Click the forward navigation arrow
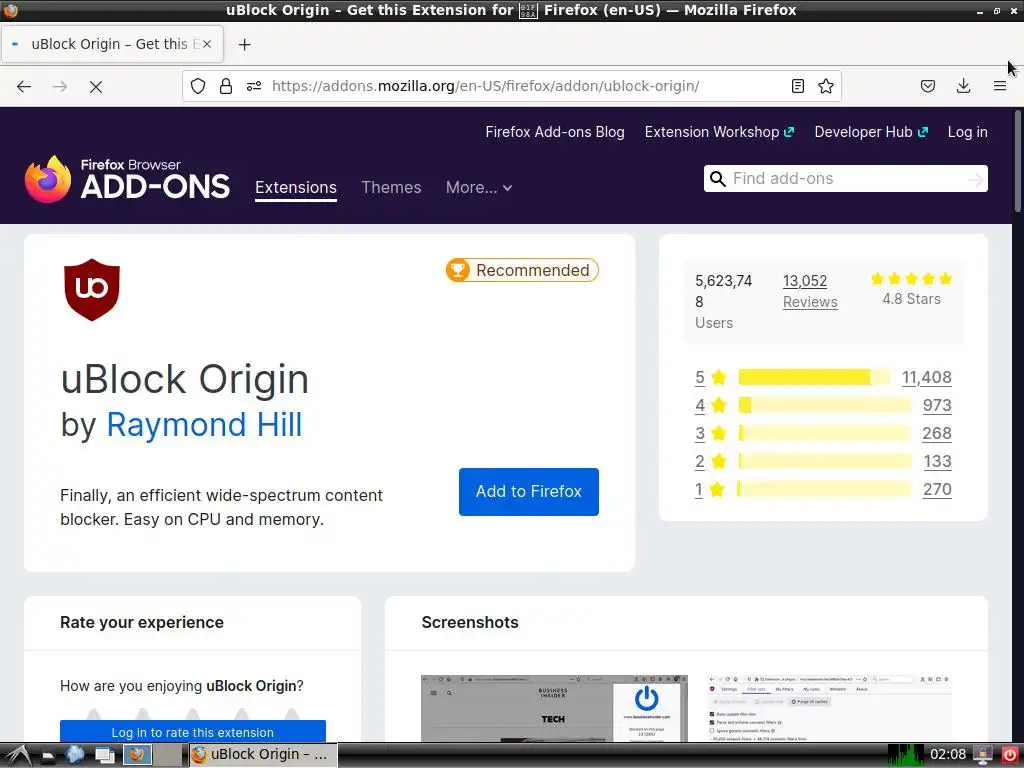This screenshot has width=1024, height=768. click(60, 86)
